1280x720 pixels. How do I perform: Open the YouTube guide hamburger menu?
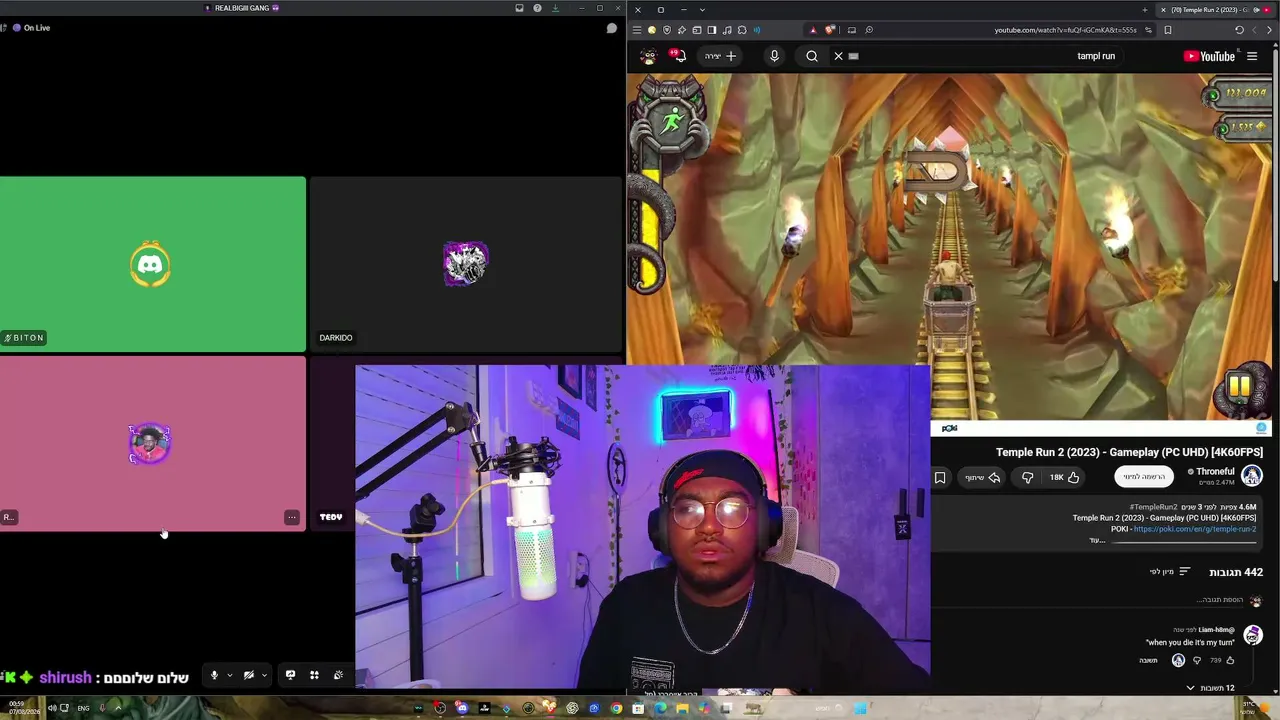tap(1252, 56)
